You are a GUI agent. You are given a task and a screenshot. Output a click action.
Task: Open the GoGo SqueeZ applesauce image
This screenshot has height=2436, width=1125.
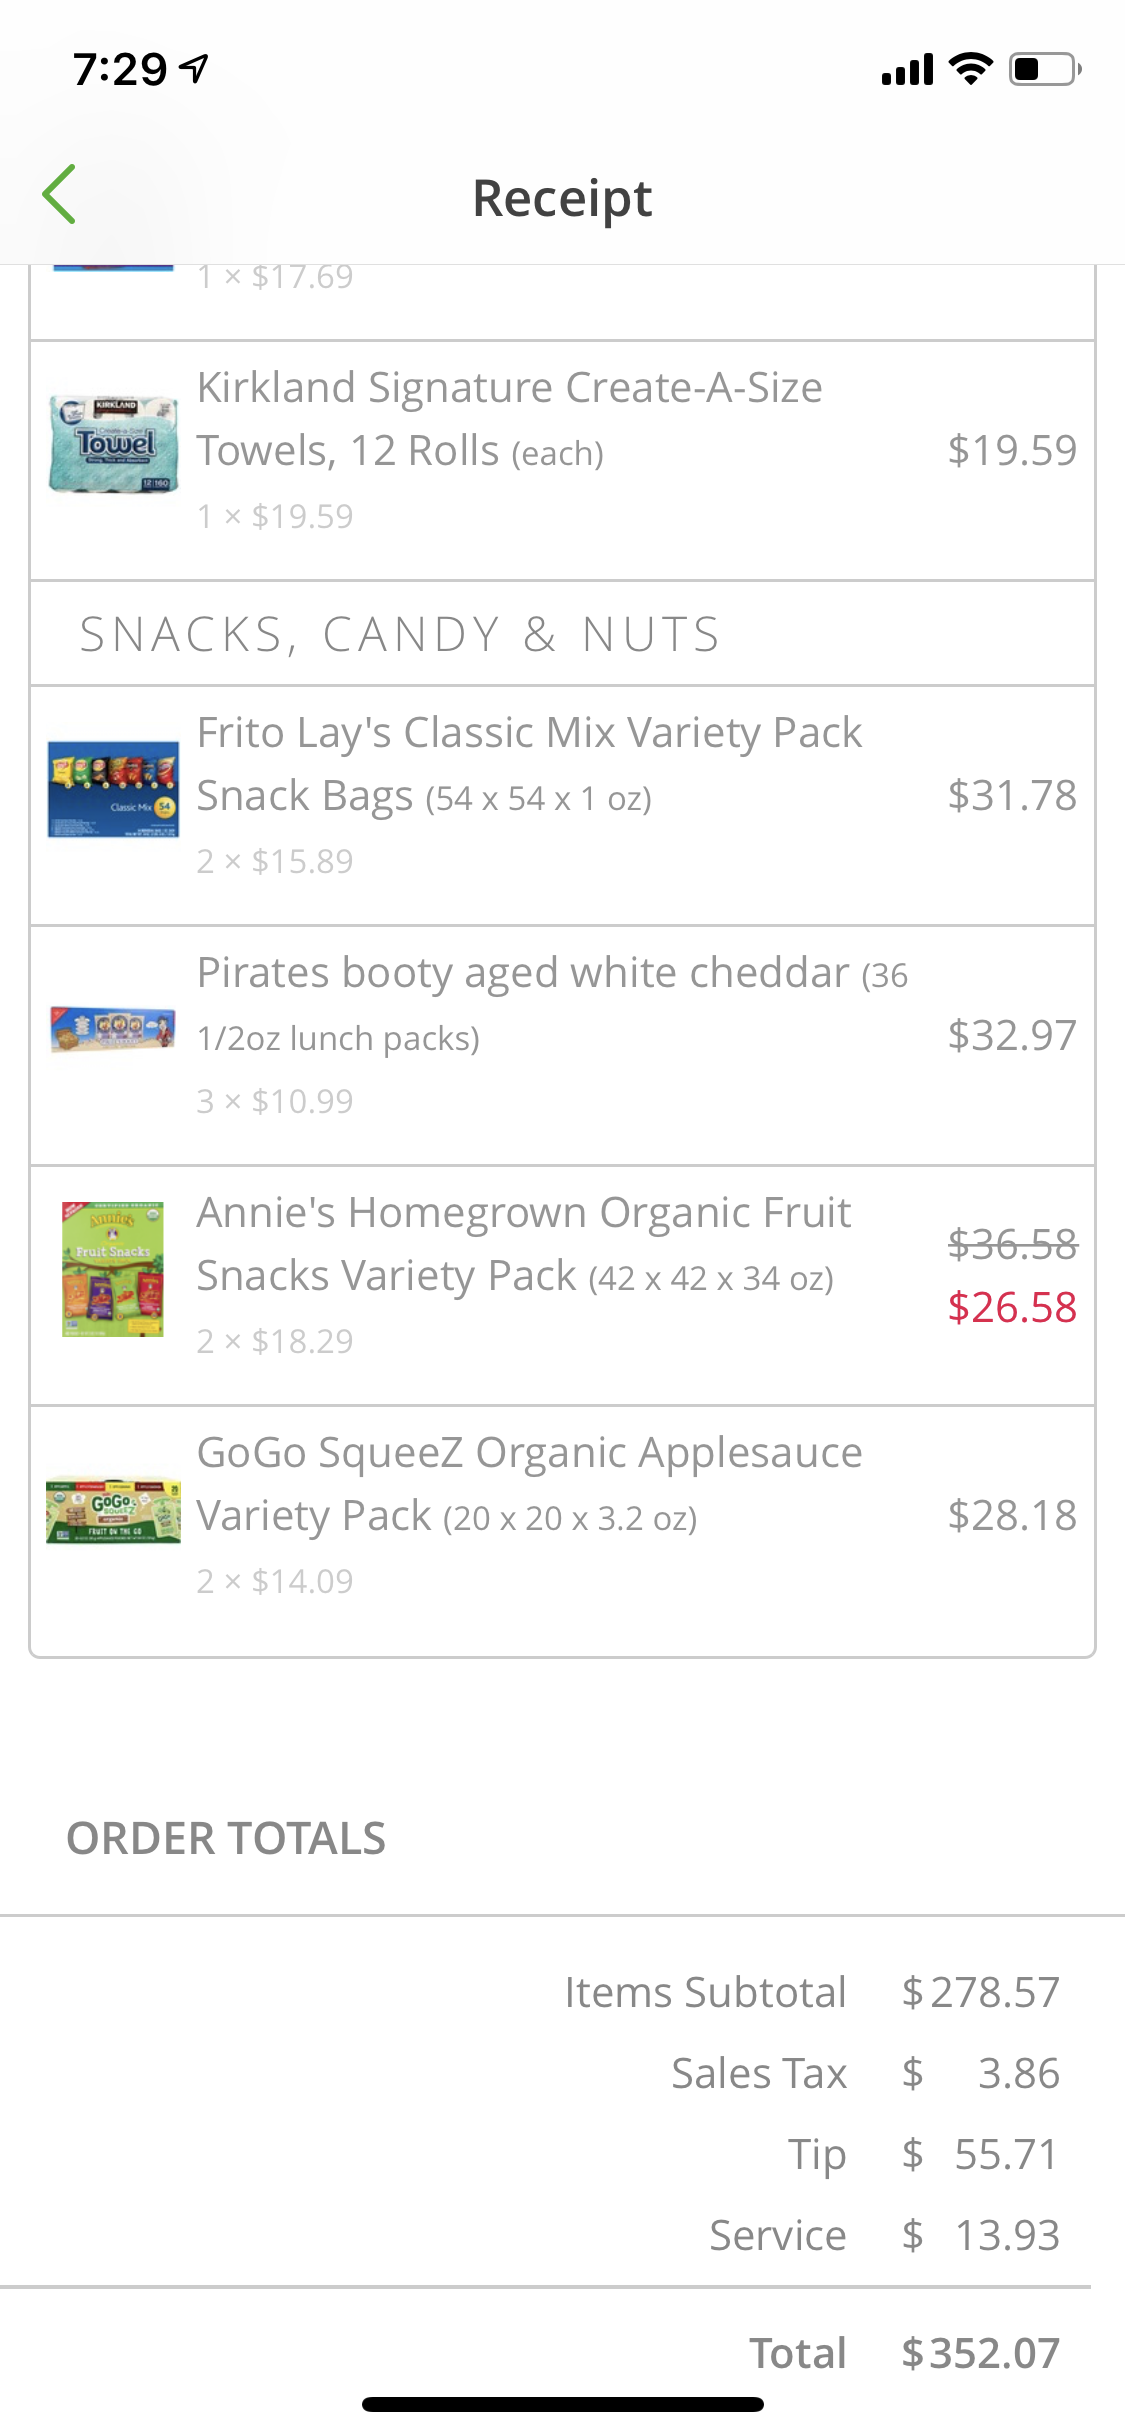click(114, 1512)
